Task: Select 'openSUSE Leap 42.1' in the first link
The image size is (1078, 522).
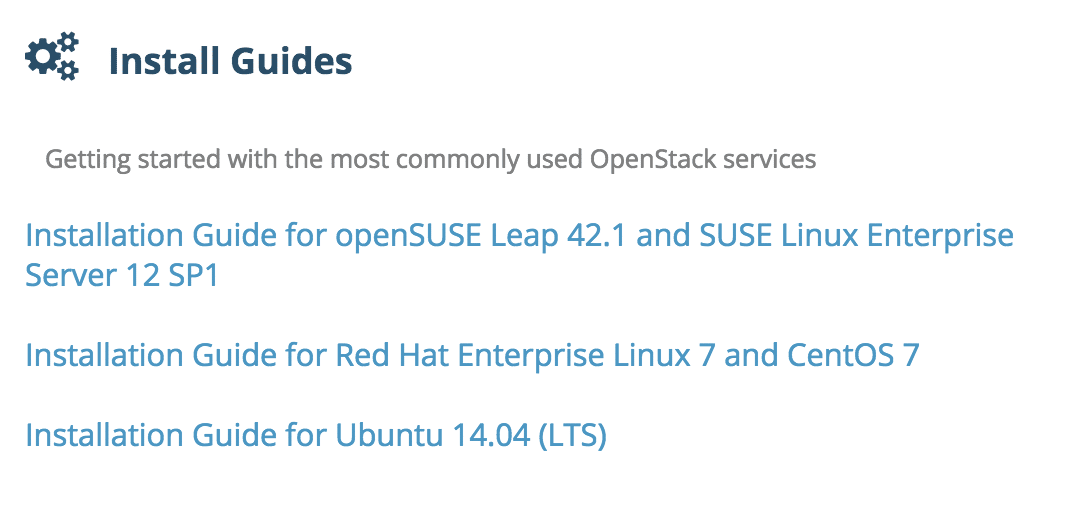Action: [x=482, y=237]
